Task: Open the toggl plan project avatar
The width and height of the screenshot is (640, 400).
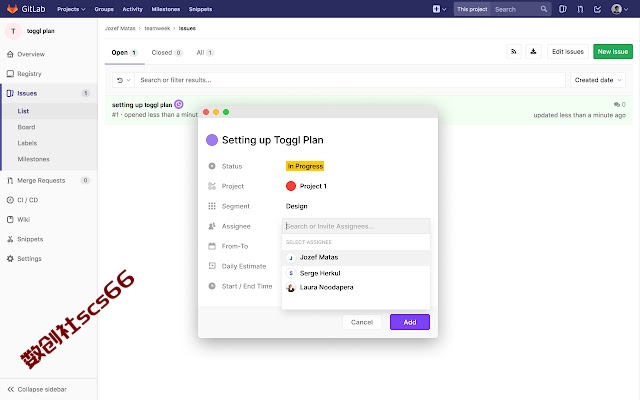Action: (x=13, y=31)
